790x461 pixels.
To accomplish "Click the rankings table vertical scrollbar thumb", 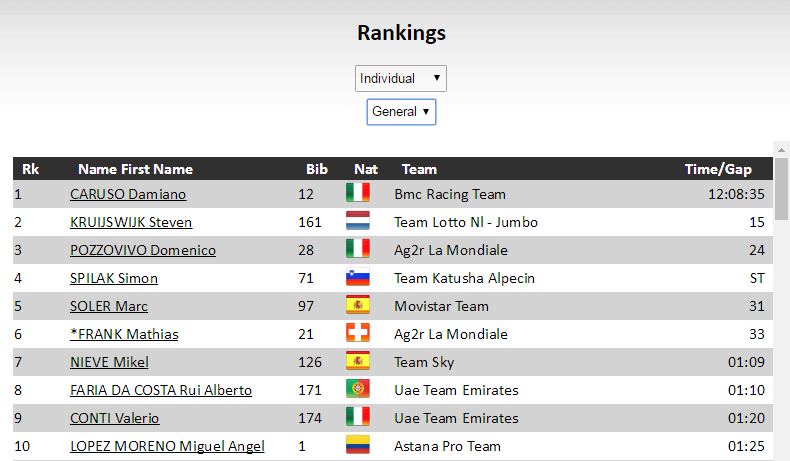I will click(x=781, y=188).
